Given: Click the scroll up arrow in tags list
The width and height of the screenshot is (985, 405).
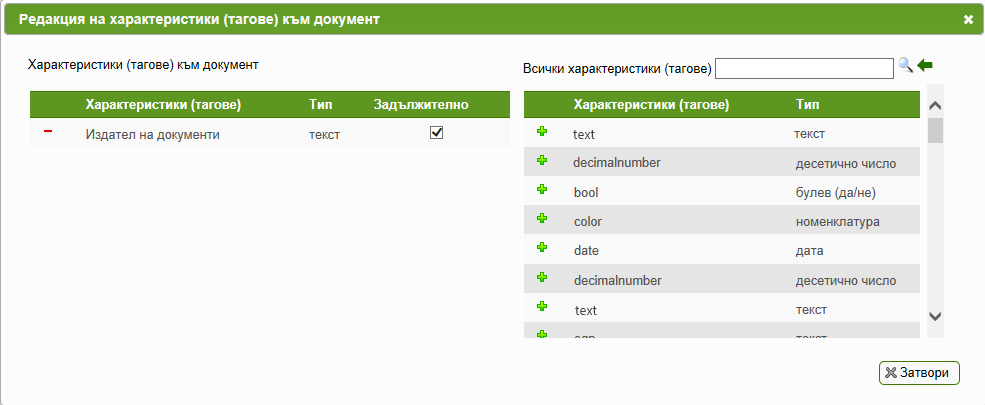Looking at the screenshot, I should tap(935, 105).
